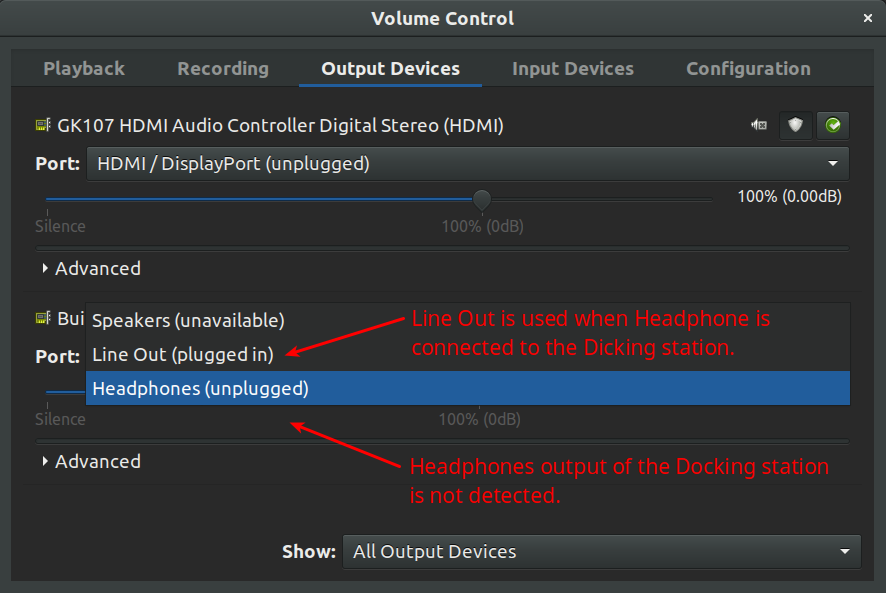Toggle the green set-as-fallback check button
Image resolution: width=887 pixels, height=593 pixels.
click(x=832, y=126)
